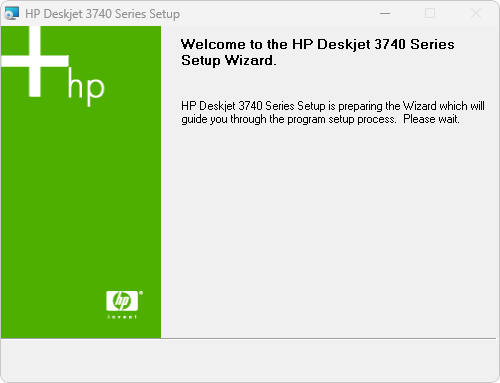Click the empty footer area beneath the separator
Screen dimensions: 500x383
coord(248,361)
